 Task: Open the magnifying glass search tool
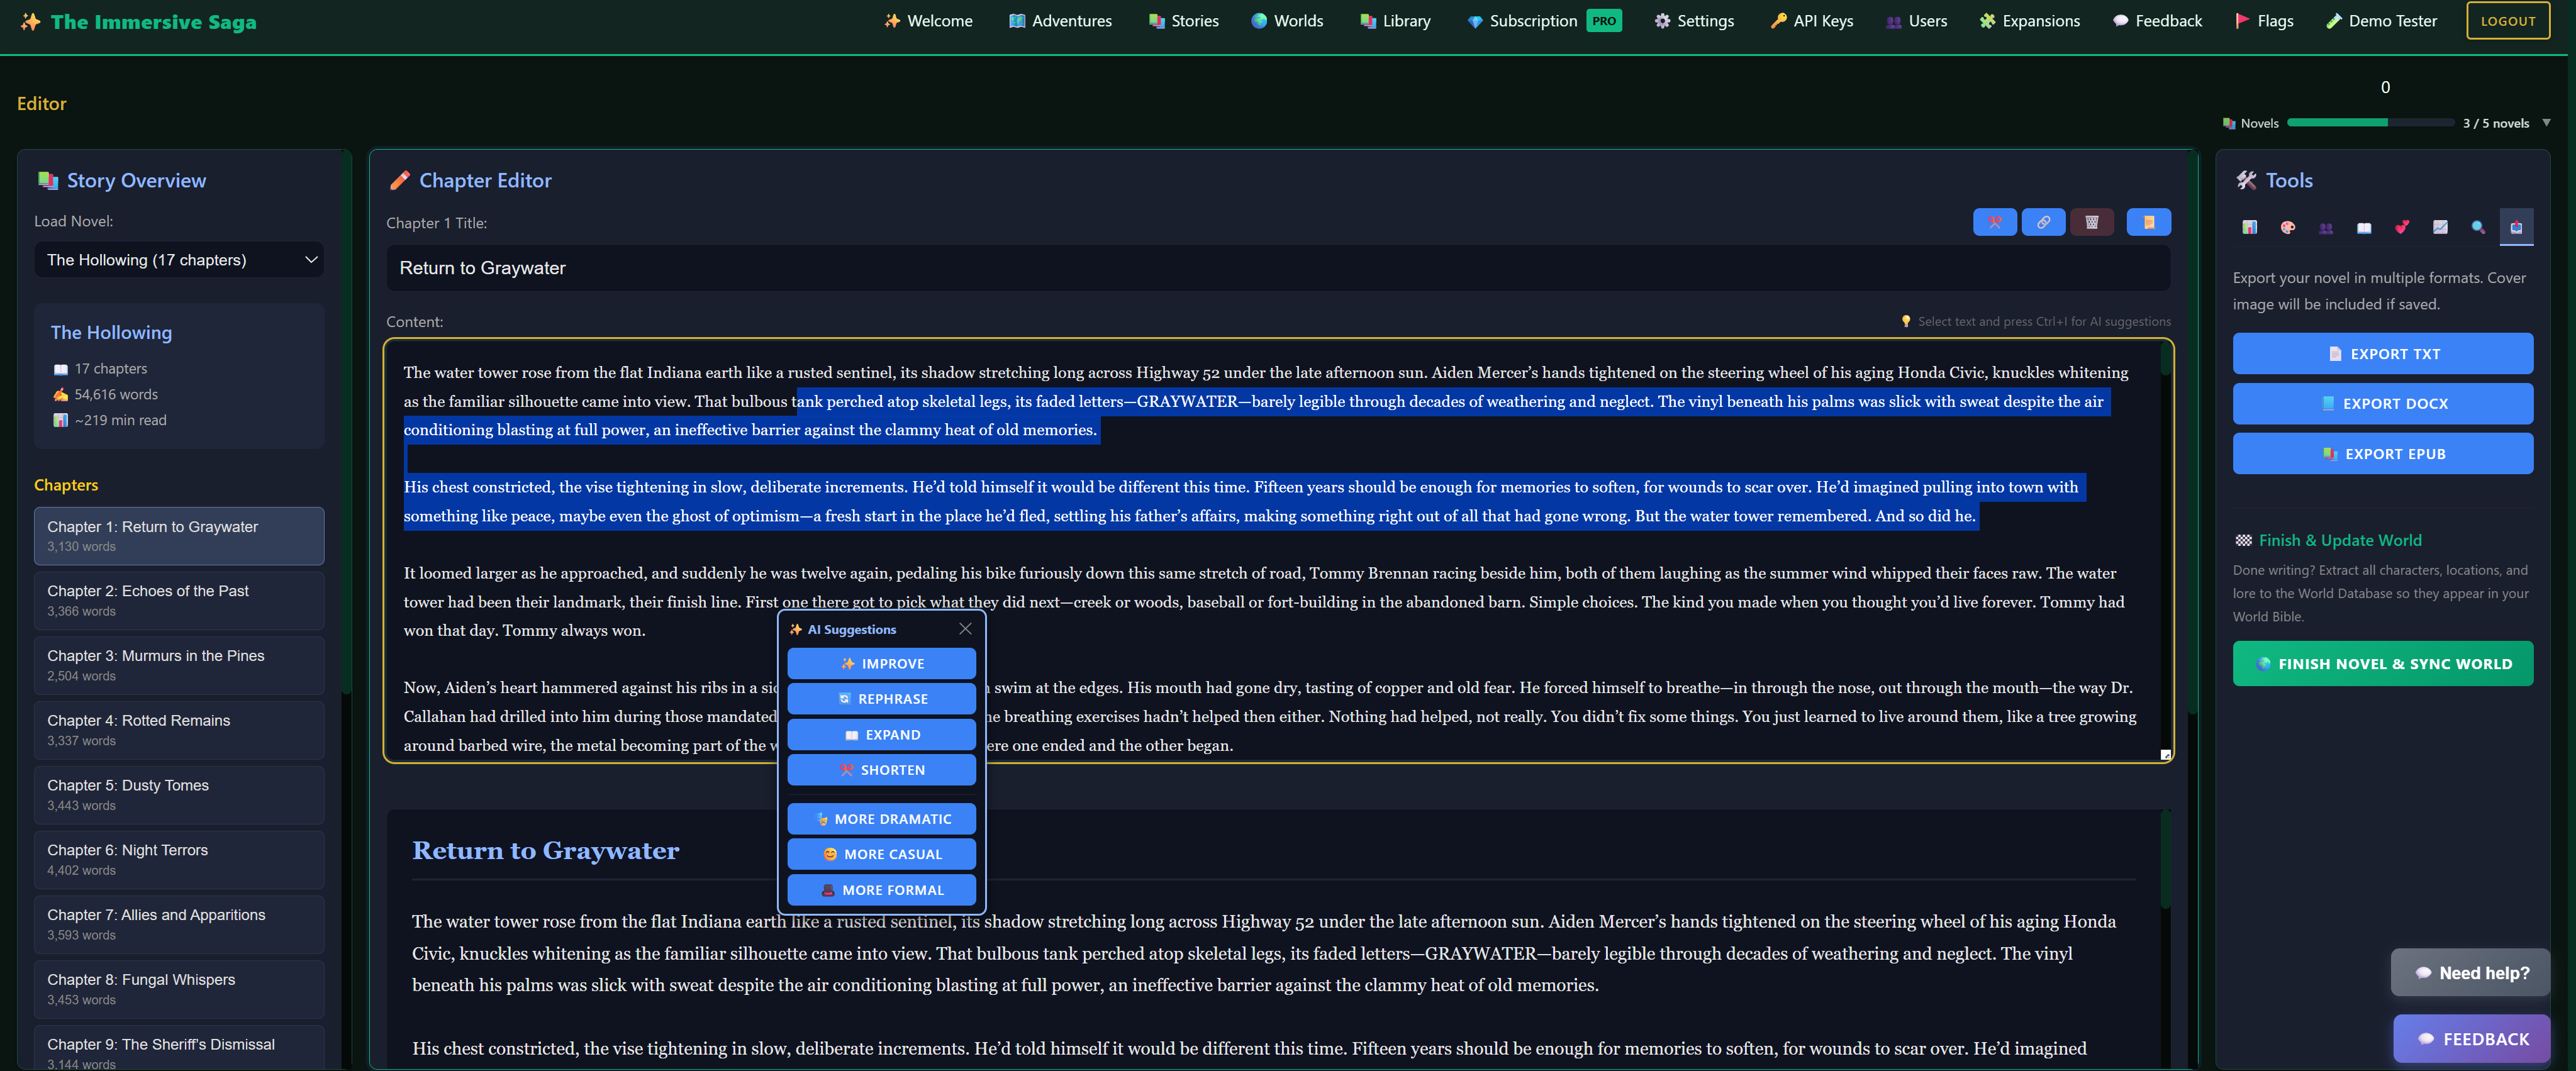click(x=2478, y=228)
